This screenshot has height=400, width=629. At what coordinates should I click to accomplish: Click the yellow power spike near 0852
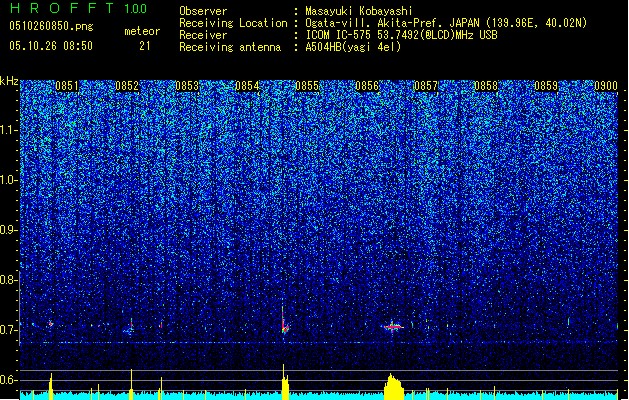(131, 384)
